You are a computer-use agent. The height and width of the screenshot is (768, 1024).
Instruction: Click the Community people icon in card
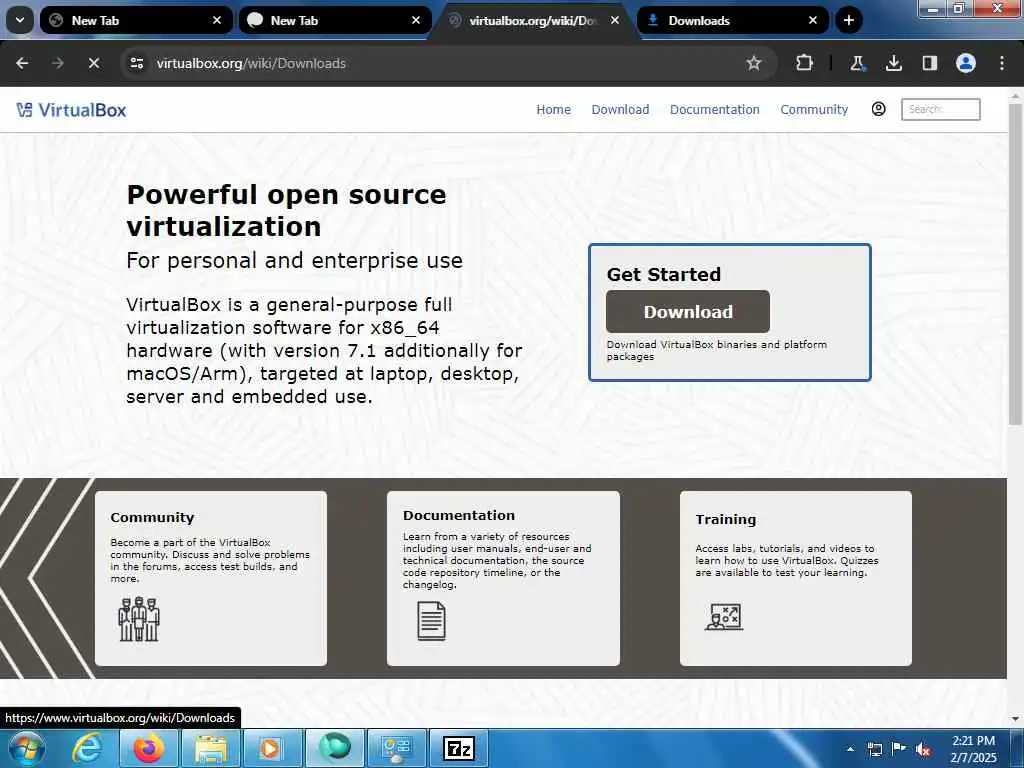(139, 619)
